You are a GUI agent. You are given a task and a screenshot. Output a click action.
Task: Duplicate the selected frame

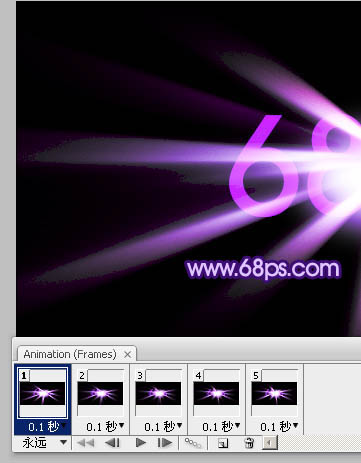tap(223, 443)
